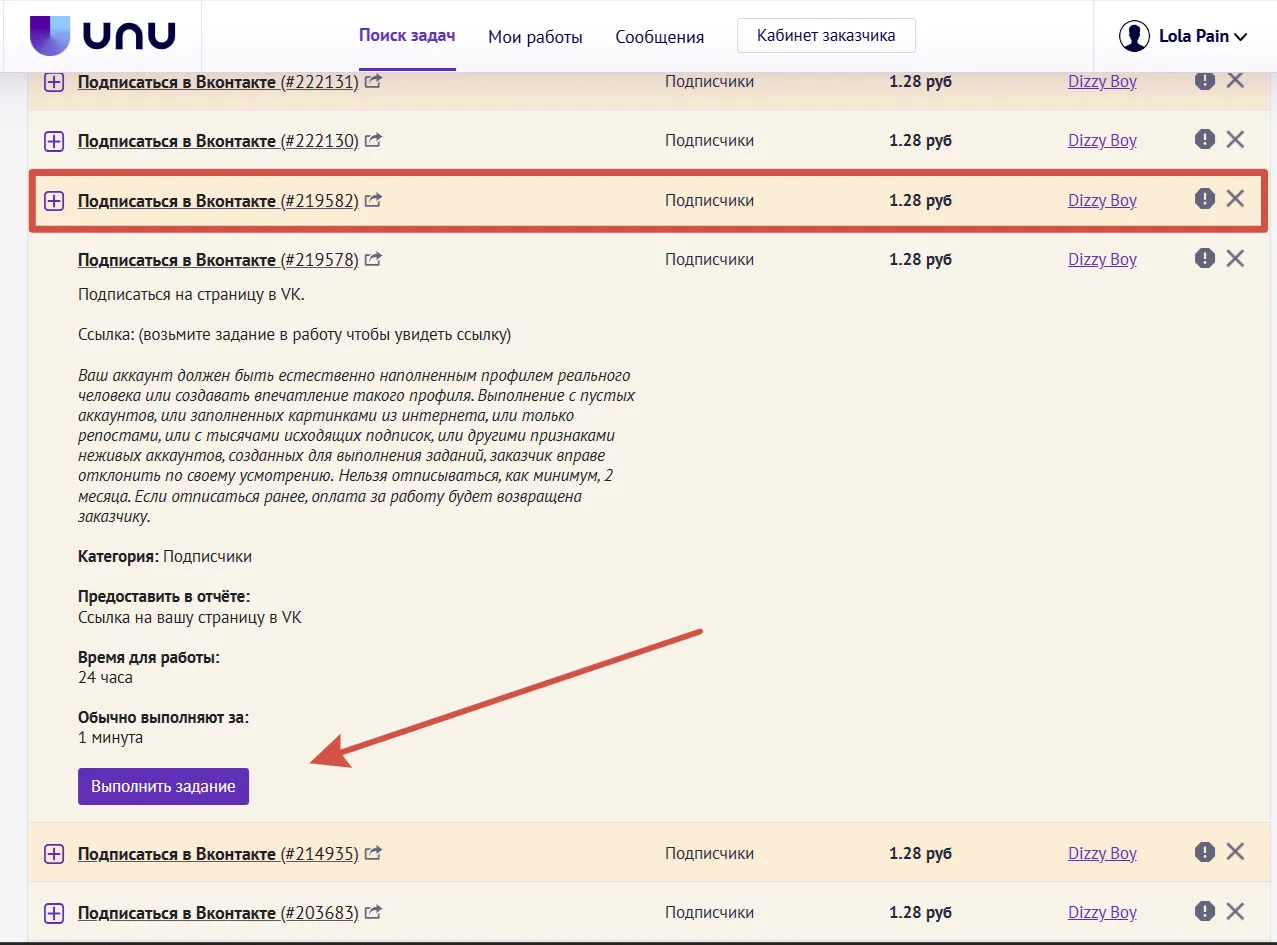
Task: Expand task #203683 with plus icon
Action: [54, 913]
